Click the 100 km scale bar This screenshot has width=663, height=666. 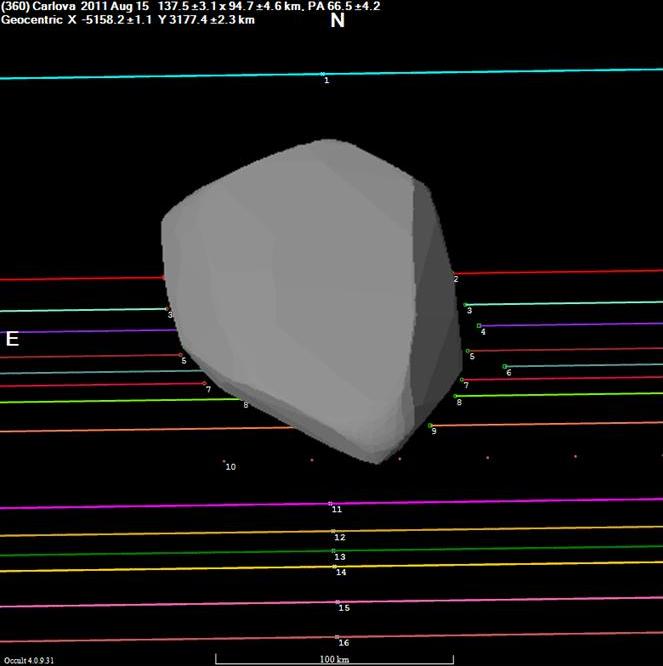334,657
